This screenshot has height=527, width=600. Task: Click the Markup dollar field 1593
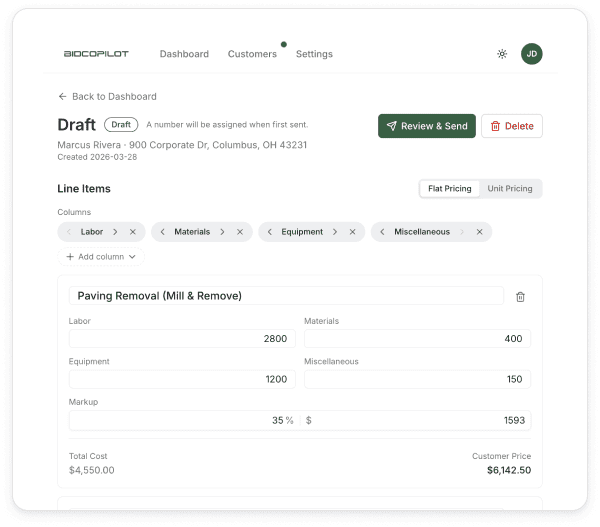(416, 420)
